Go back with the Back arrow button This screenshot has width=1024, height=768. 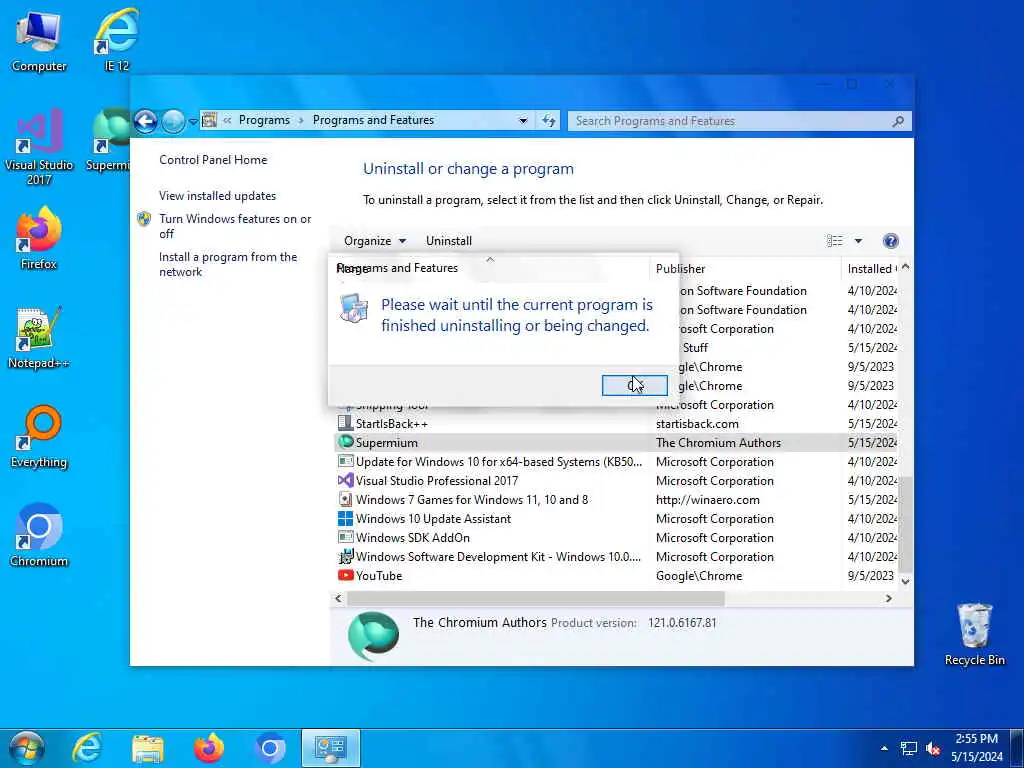pyautogui.click(x=146, y=121)
